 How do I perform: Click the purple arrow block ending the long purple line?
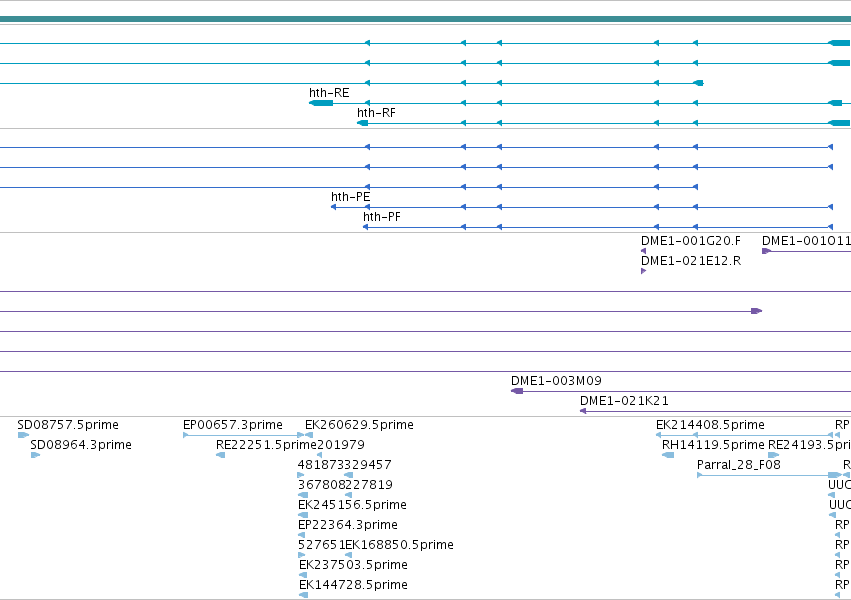pyautogui.click(x=757, y=311)
